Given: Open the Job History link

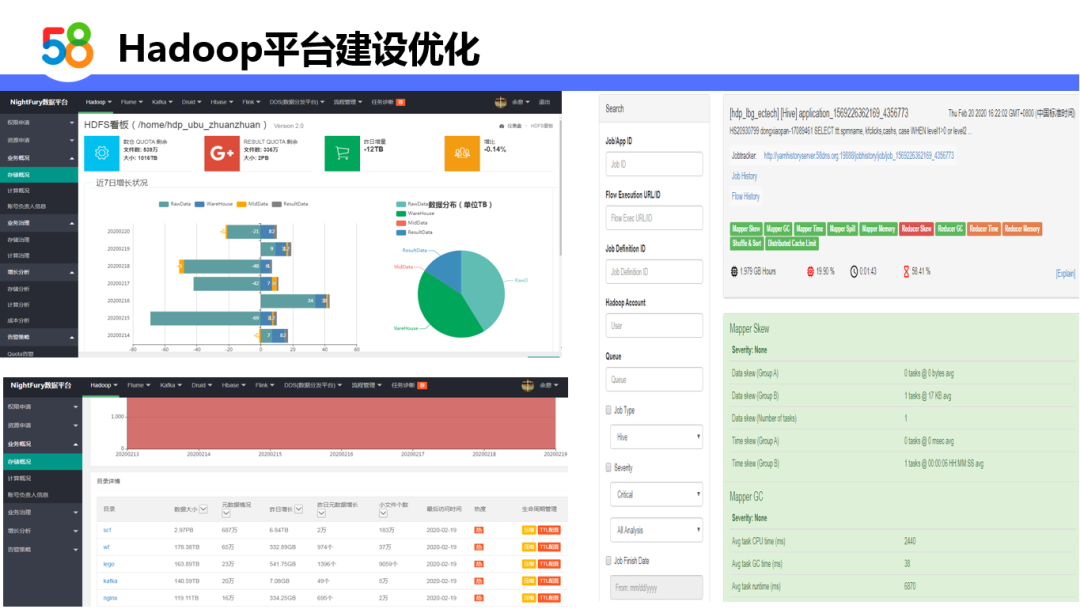Looking at the screenshot, I should click(x=744, y=176).
